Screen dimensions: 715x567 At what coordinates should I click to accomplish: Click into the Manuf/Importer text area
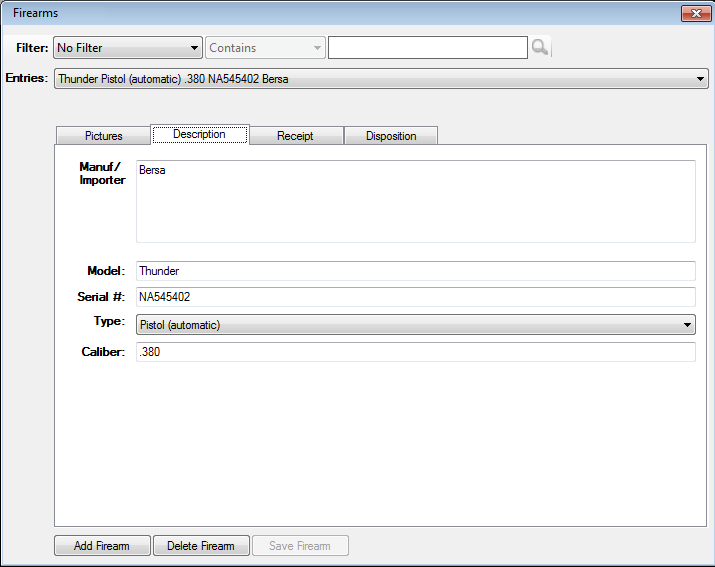[x=416, y=201]
